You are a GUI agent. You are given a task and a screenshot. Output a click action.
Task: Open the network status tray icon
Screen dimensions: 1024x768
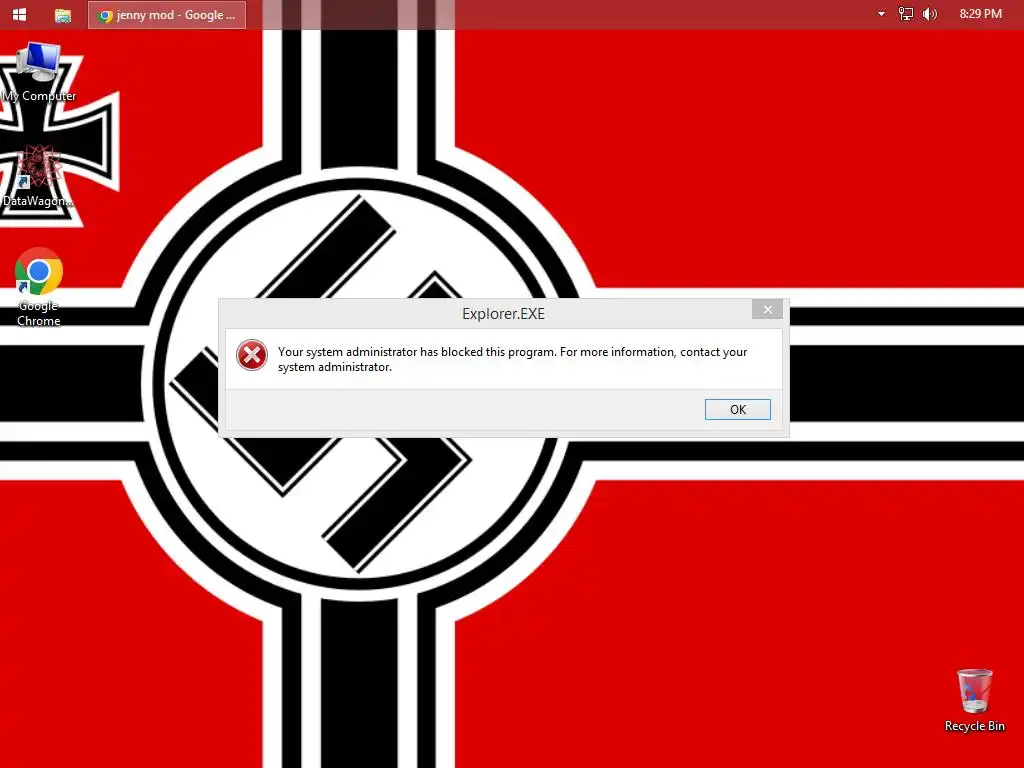pyautogui.click(x=905, y=14)
